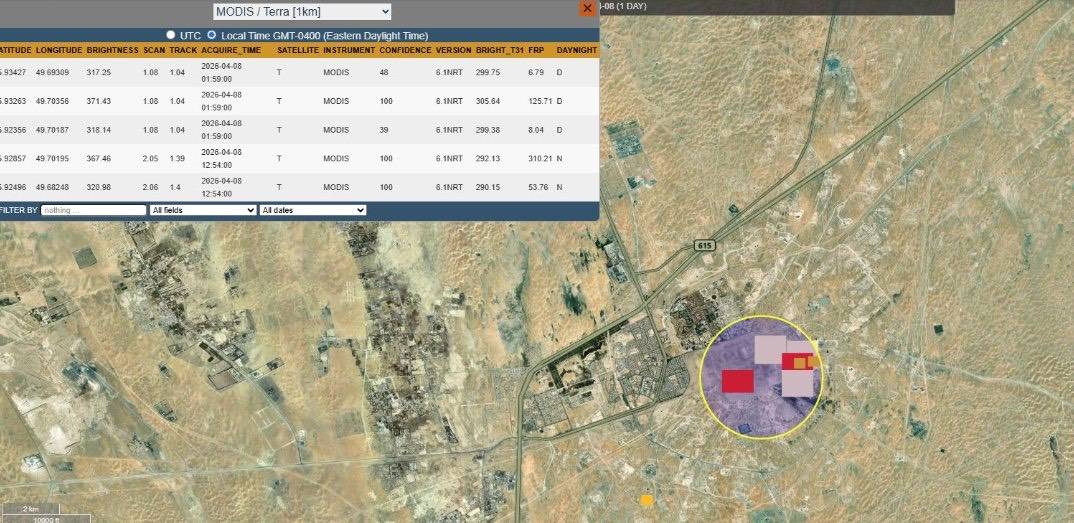
Task: Expand the All dates dropdown
Action: coord(313,210)
